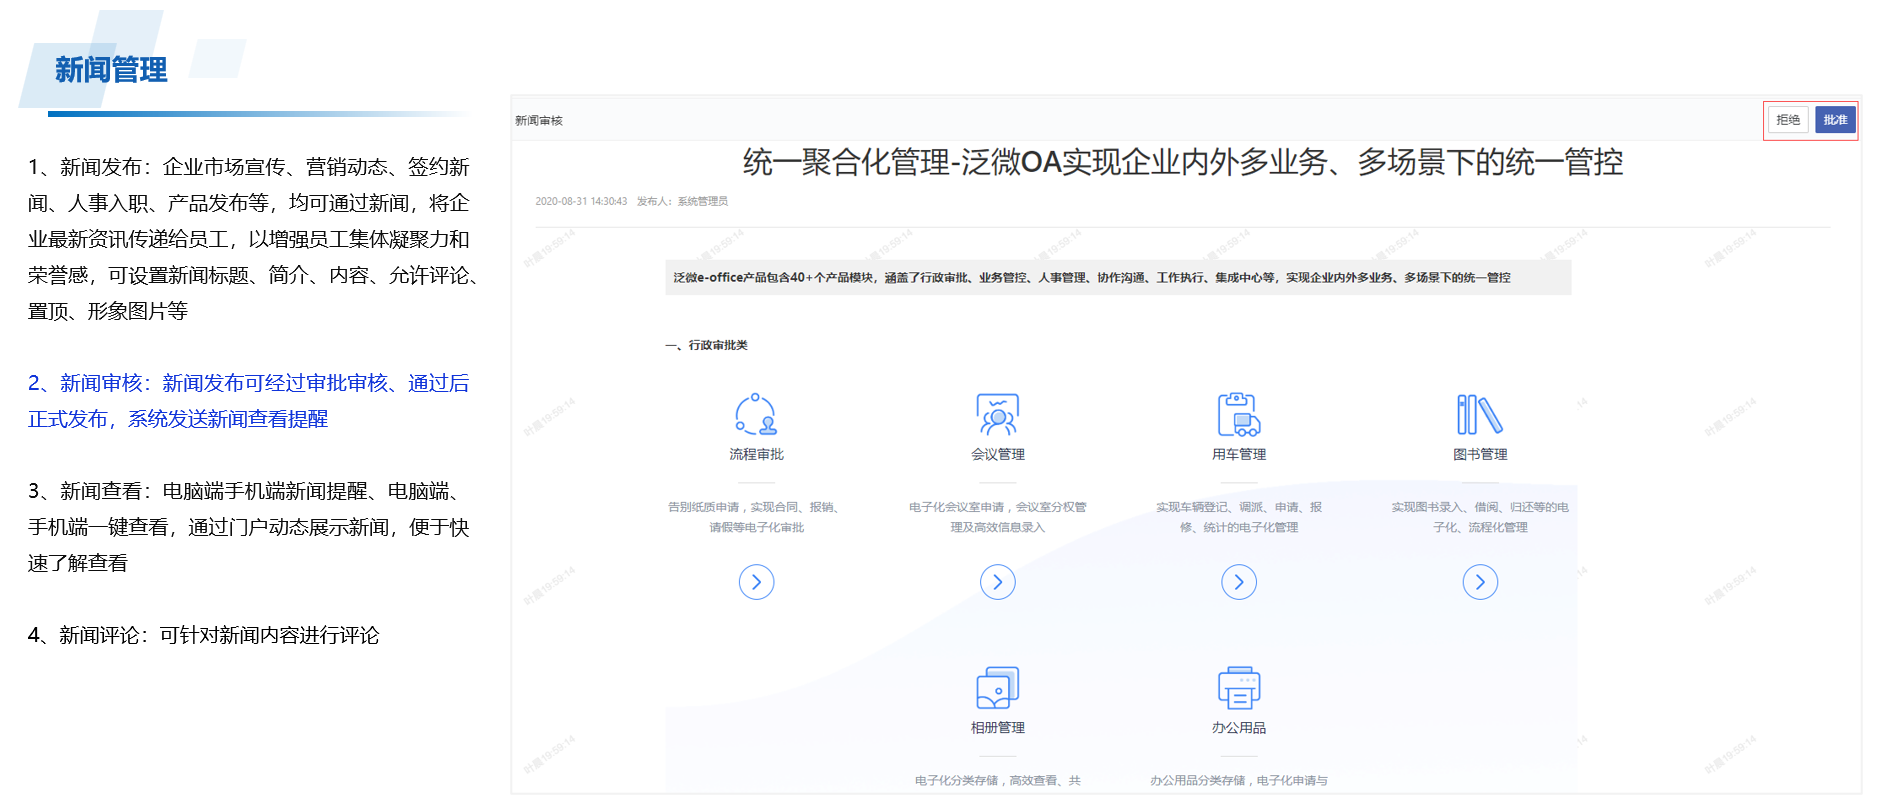Image resolution: width=1881 pixels, height=802 pixels.
Task: Click the blue 2、新闻审核 paragraph
Action: tap(248, 401)
